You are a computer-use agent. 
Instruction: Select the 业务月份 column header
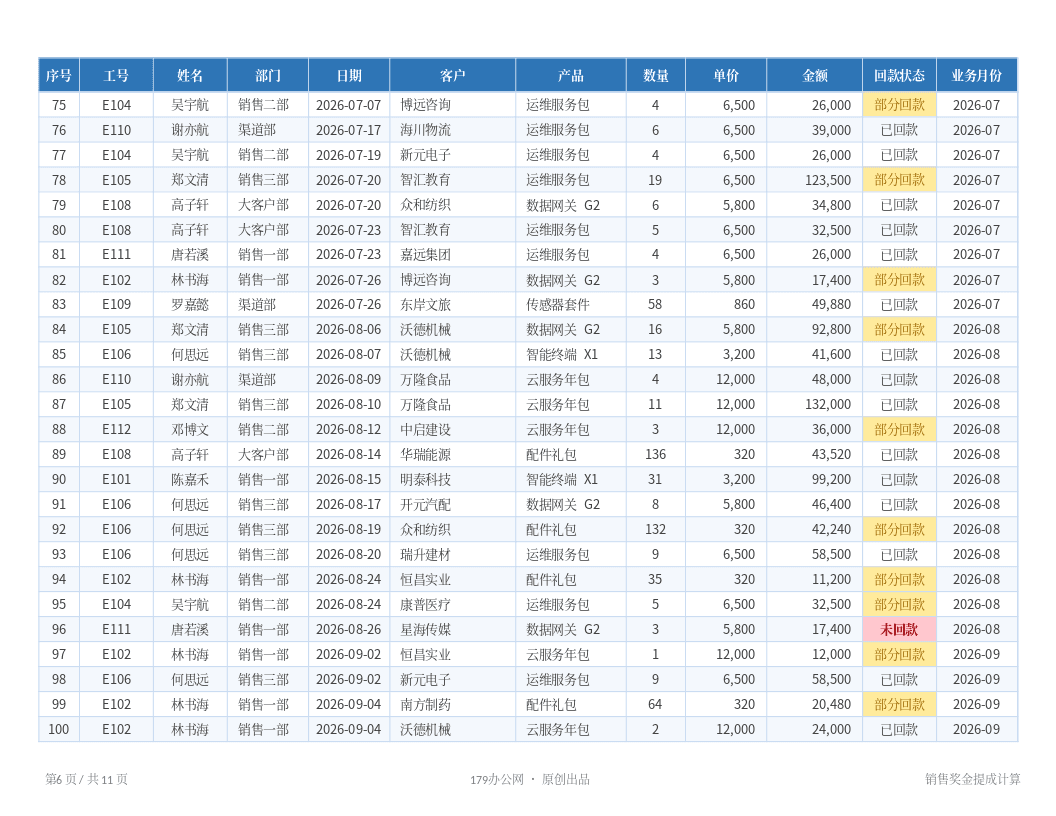(x=977, y=75)
